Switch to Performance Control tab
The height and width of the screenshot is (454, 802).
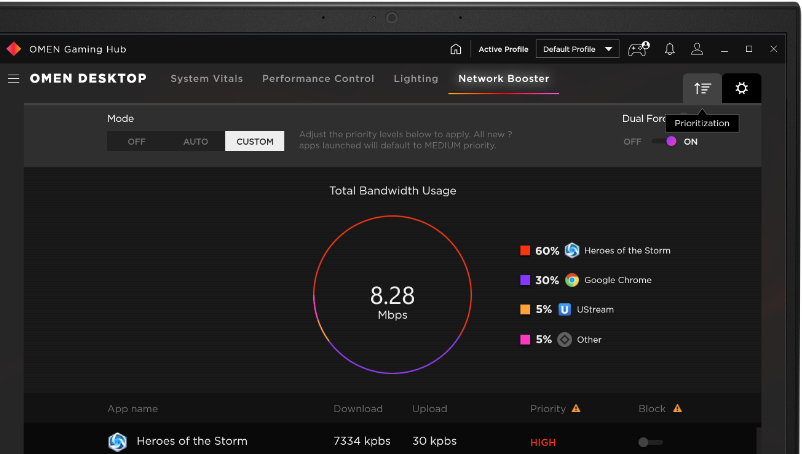318,79
